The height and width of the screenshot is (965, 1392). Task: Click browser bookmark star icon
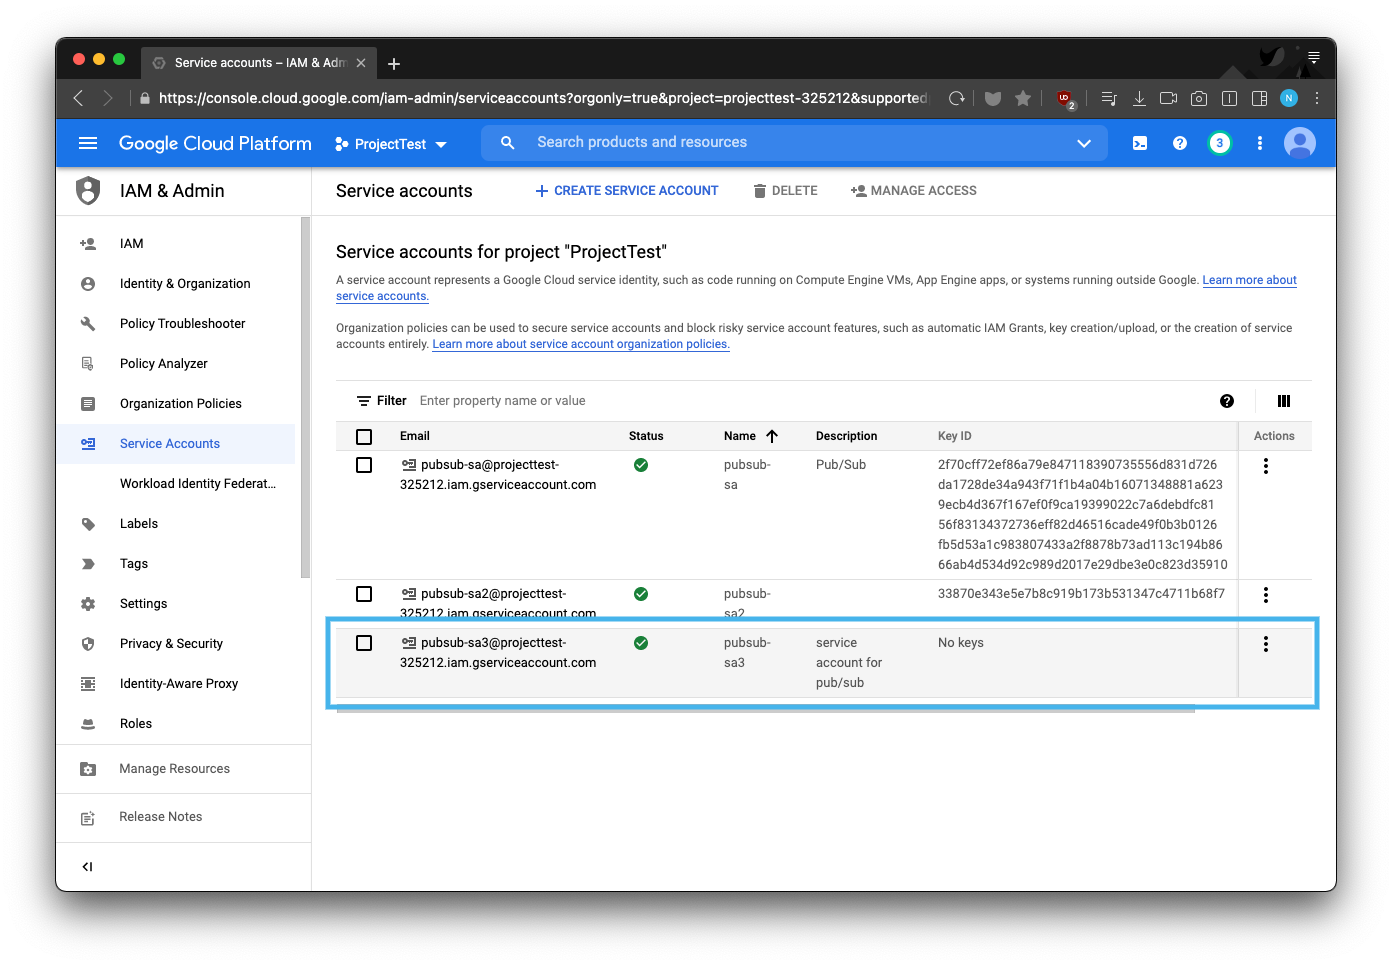[x=1023, y=98]
